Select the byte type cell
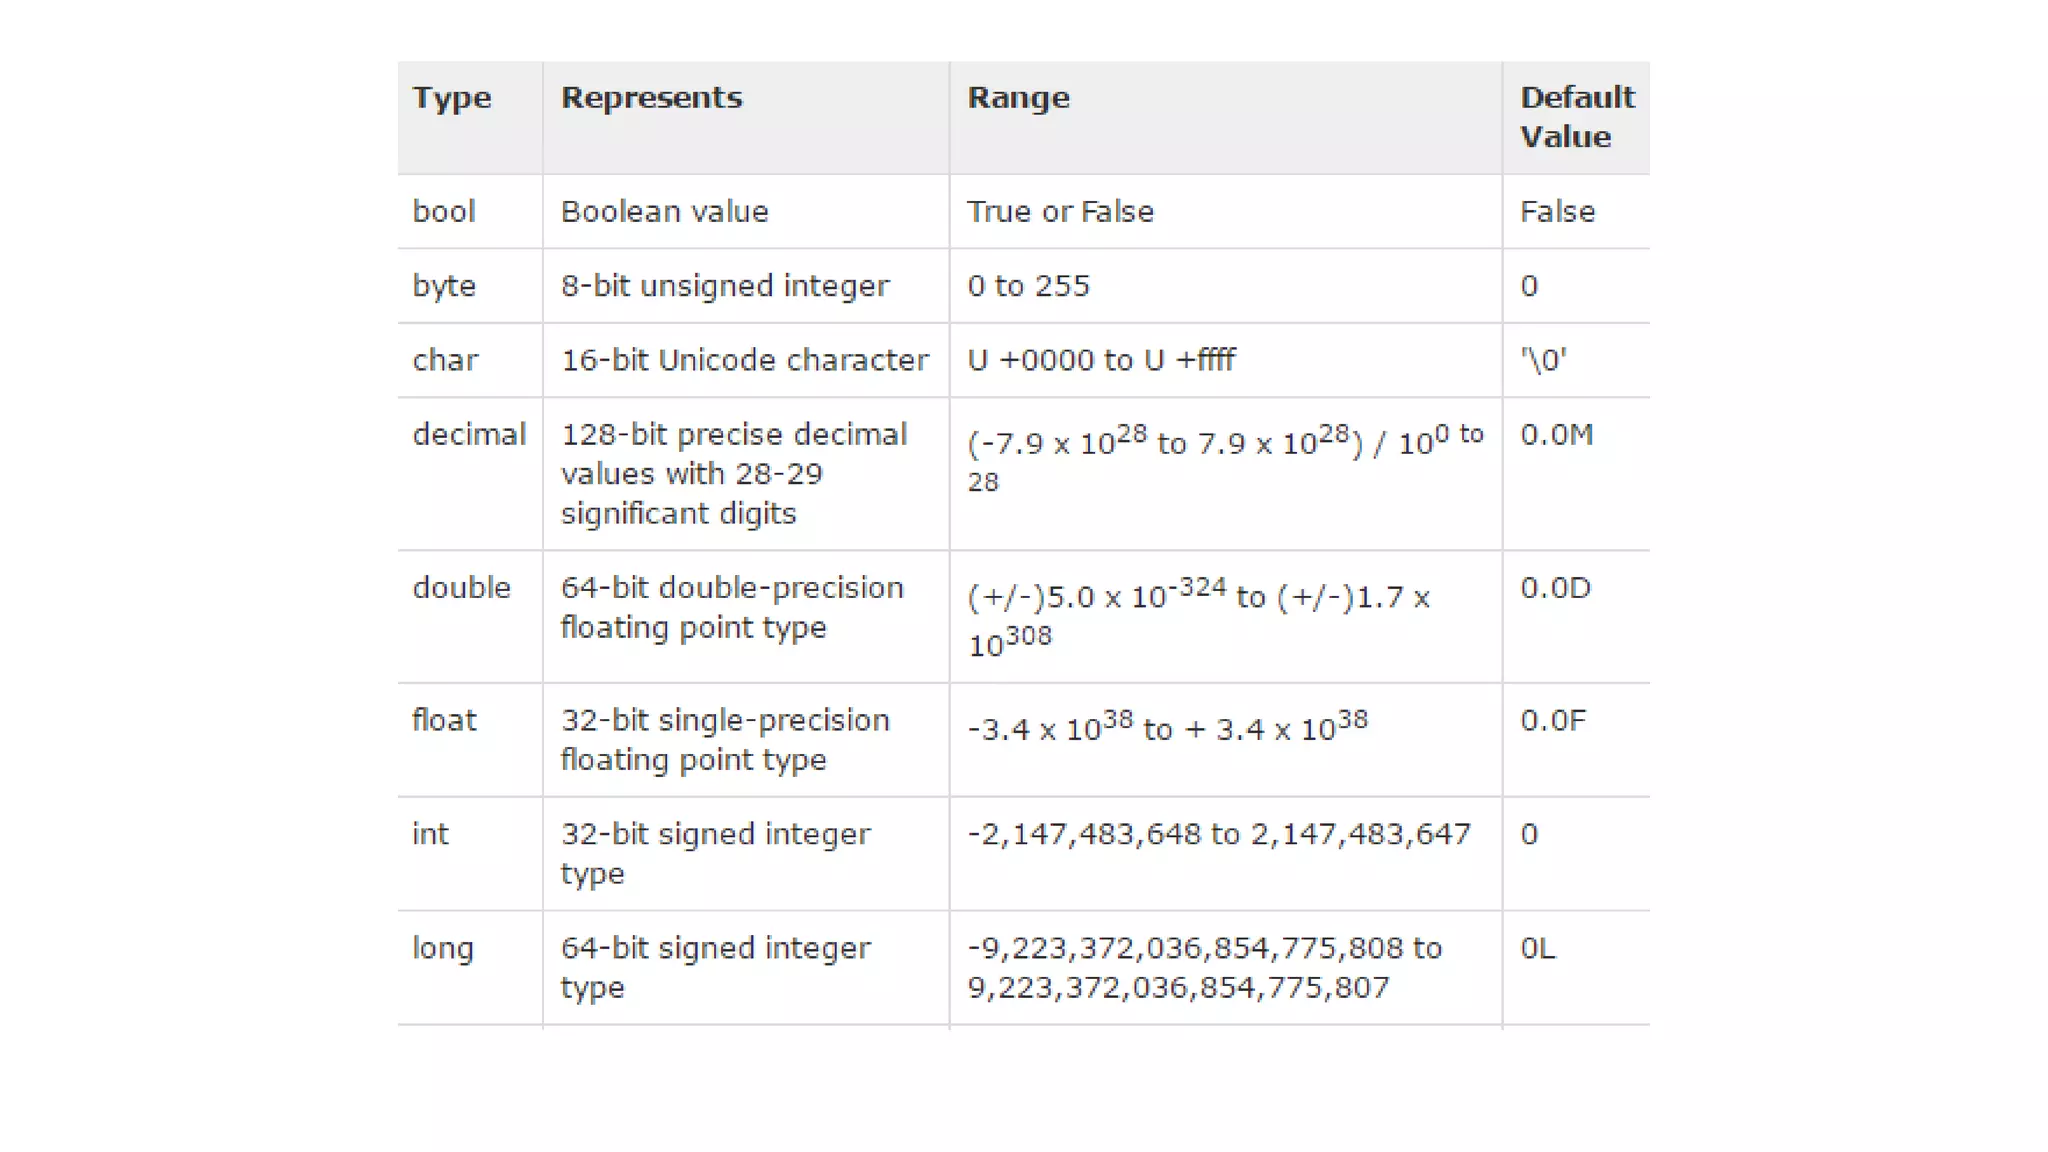 444,287
